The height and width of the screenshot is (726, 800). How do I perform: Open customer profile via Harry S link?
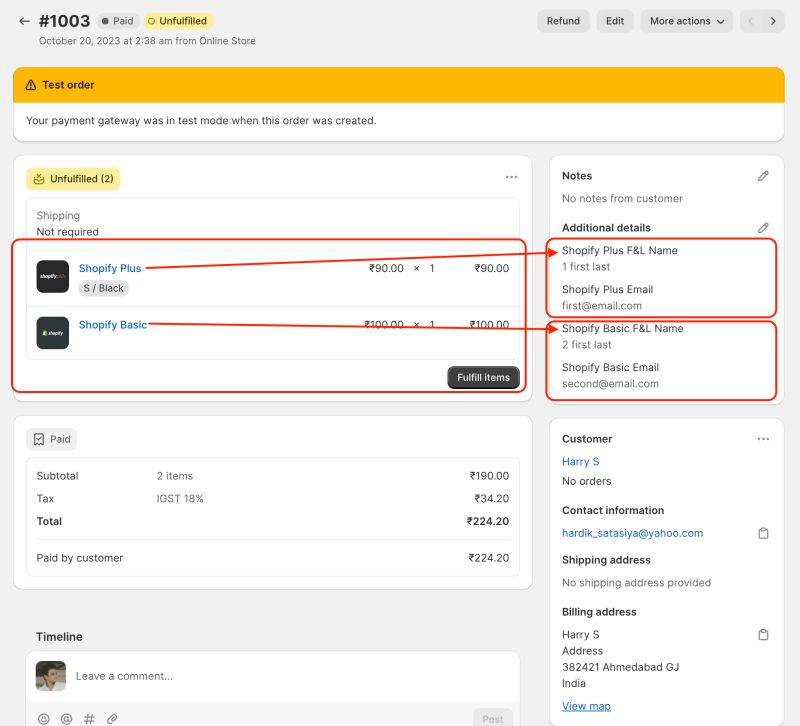(x=580, y=461)
